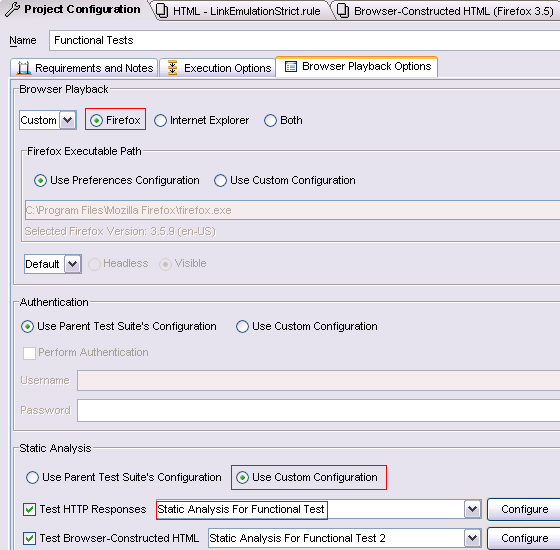Click the wrench icon beside Project Configuration

[x=12, y=9]
